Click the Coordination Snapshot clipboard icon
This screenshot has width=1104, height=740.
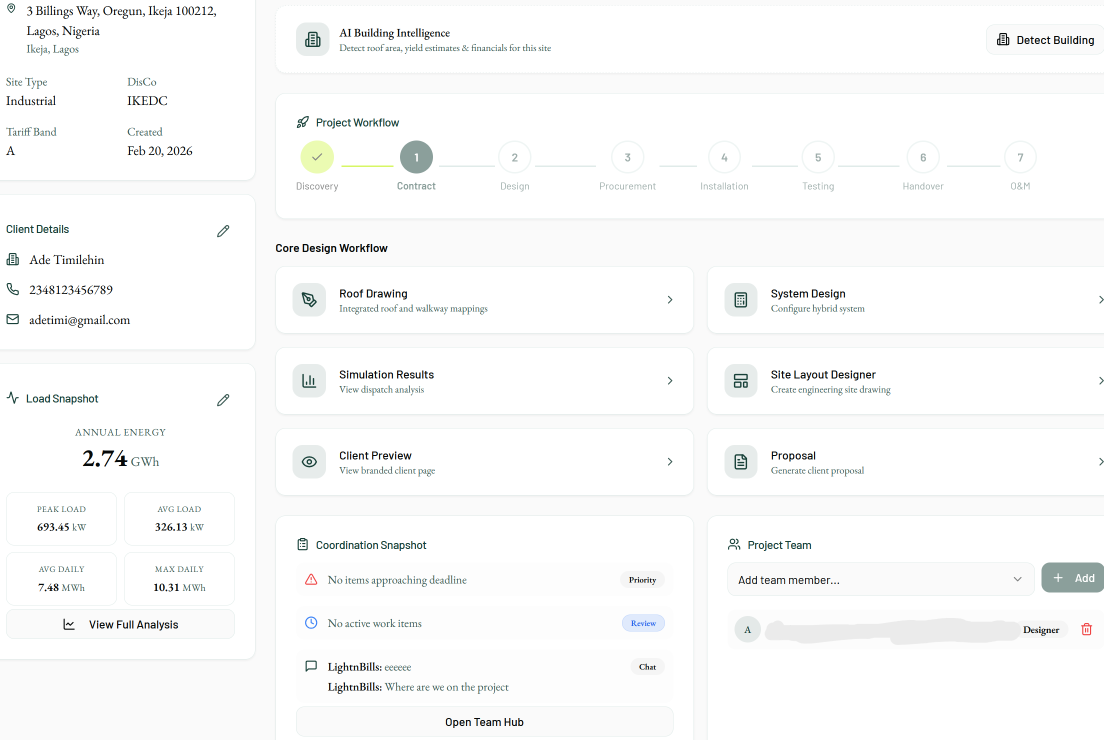pos(303,544)
